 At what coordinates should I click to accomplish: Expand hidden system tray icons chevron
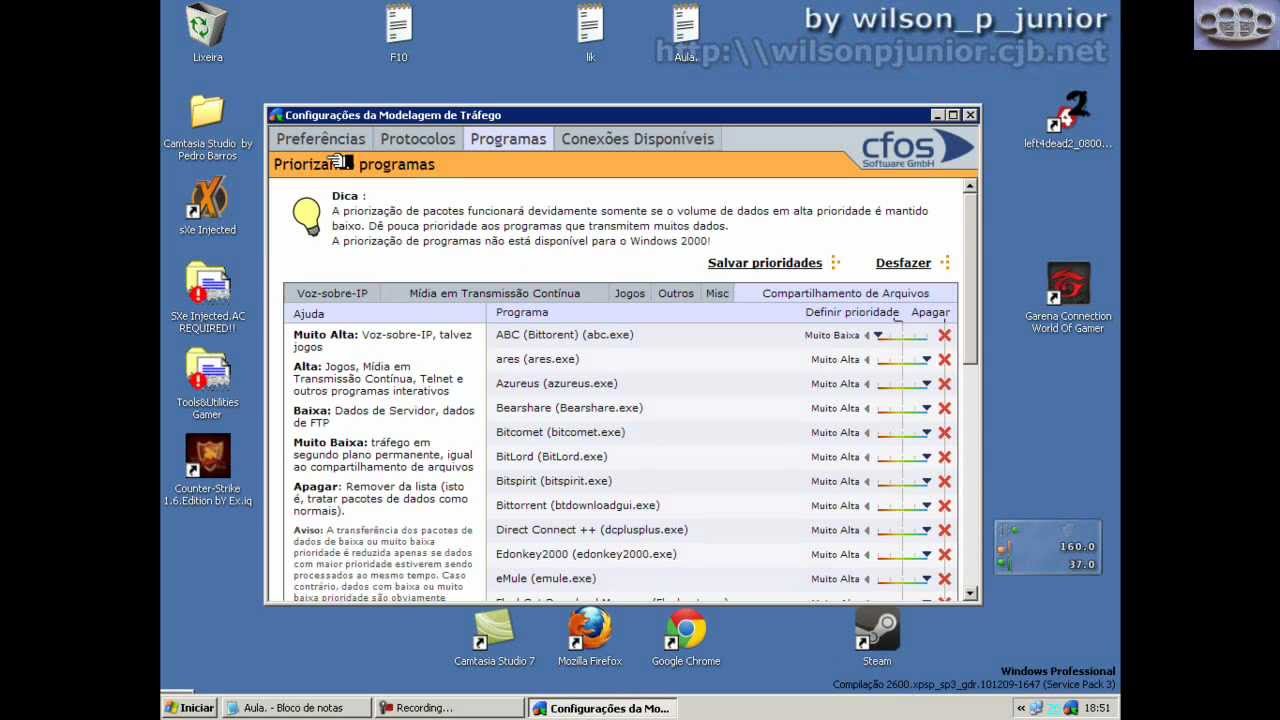pyautogui.click(x=1021, y=708)
